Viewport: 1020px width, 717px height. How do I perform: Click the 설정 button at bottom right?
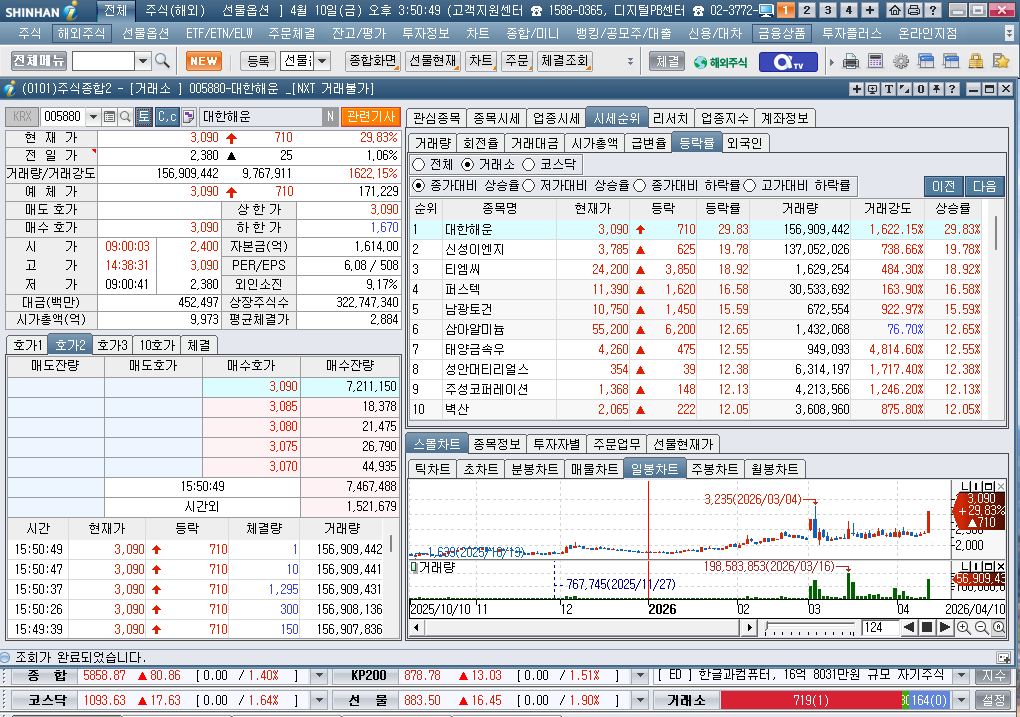tap(993, 701)
